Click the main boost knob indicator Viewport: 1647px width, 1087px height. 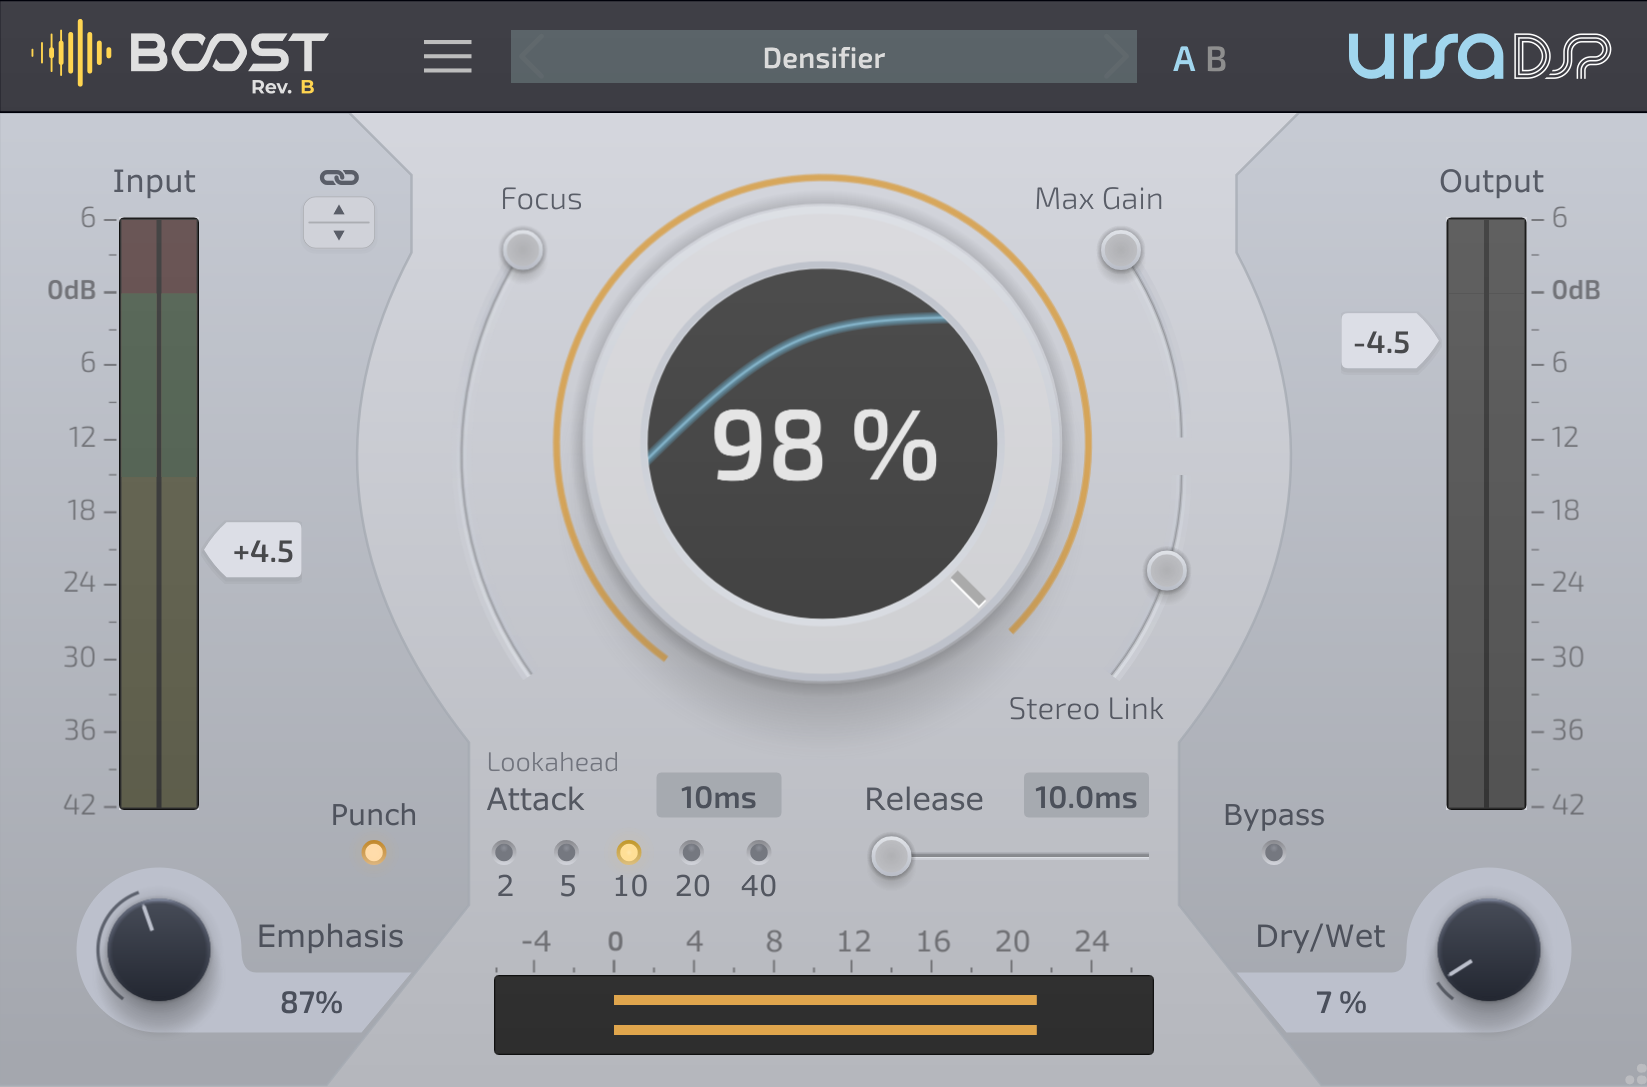pyautogui.click(x=967, y=588)
